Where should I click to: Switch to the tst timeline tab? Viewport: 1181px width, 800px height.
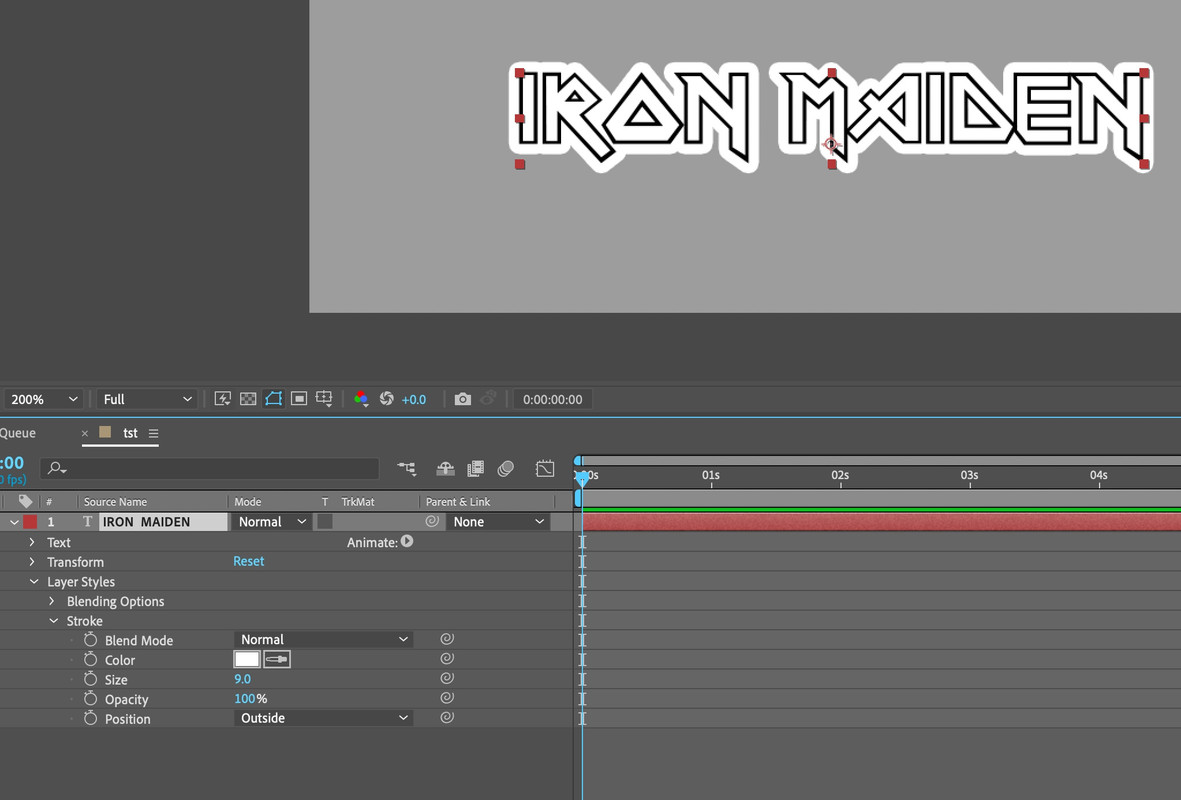pos(130,433)
